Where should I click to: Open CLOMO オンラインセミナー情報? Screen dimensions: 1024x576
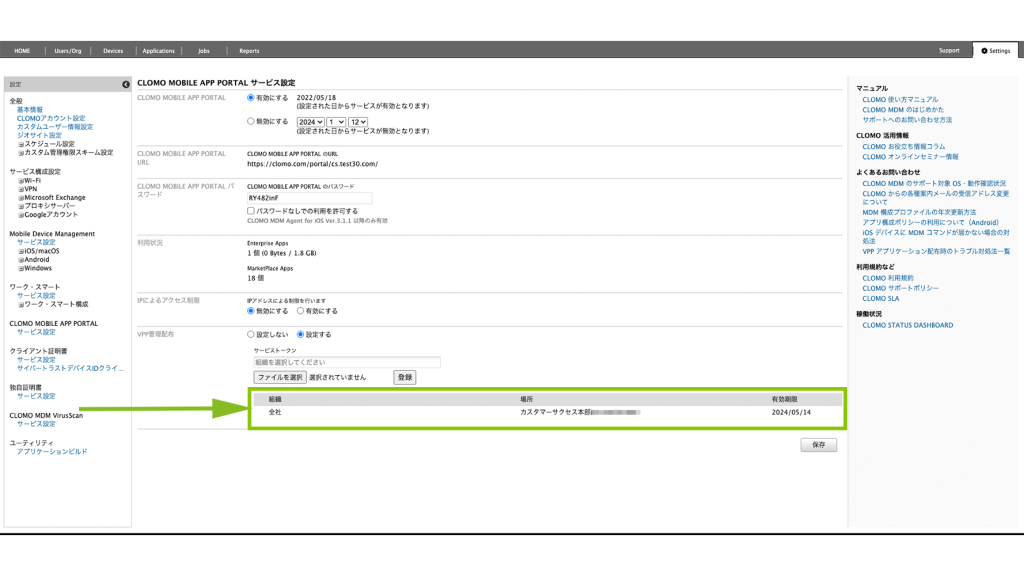[x=910, y=157]
